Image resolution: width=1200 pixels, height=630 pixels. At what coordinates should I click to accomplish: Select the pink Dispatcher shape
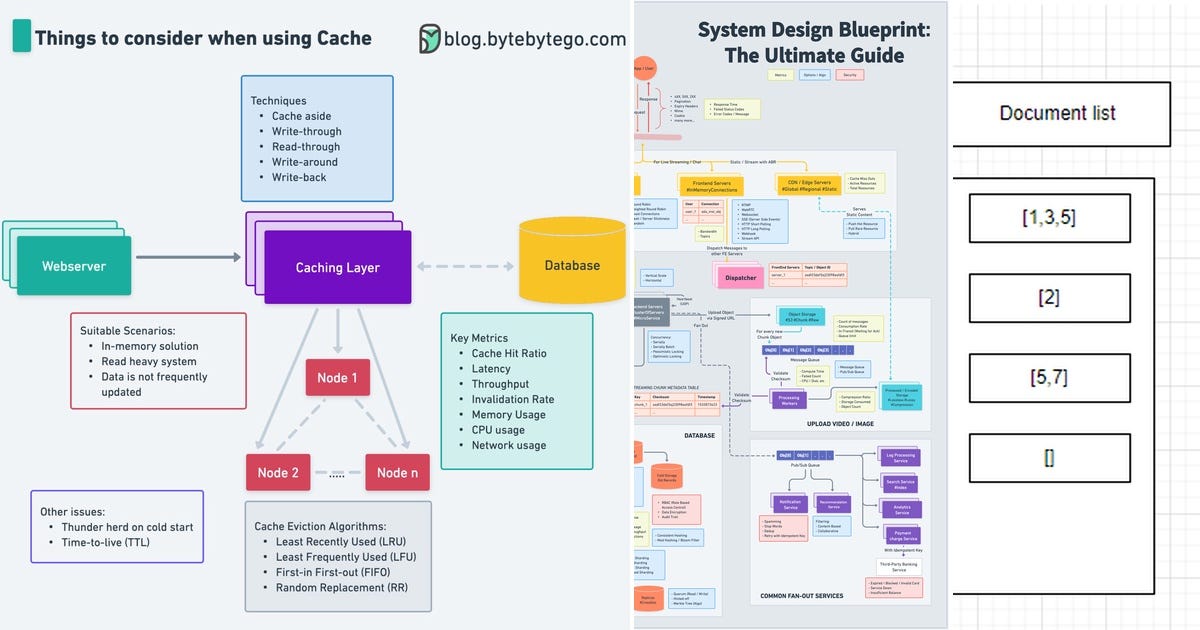point(740,277)
